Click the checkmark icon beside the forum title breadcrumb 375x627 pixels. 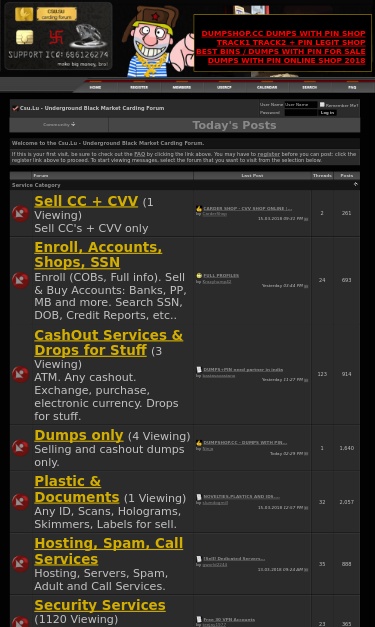point(15,108)
